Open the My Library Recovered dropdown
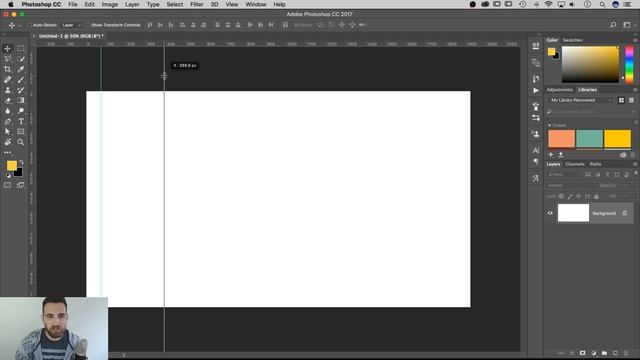 [x=581, y=100]
